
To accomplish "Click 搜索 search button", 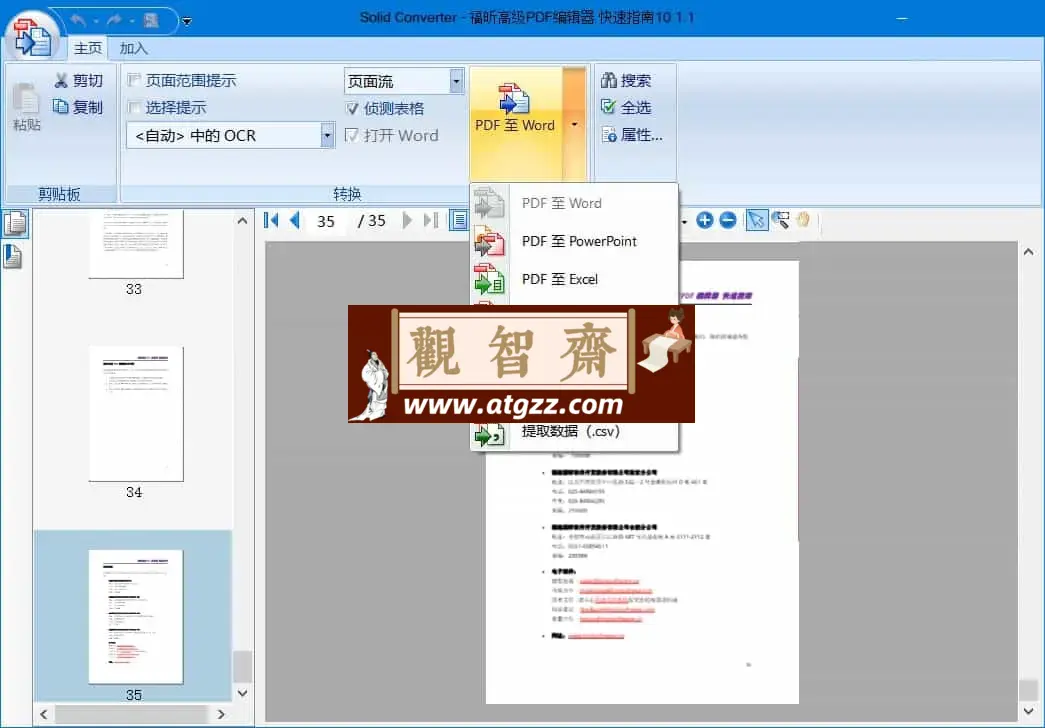I will 626,81.
